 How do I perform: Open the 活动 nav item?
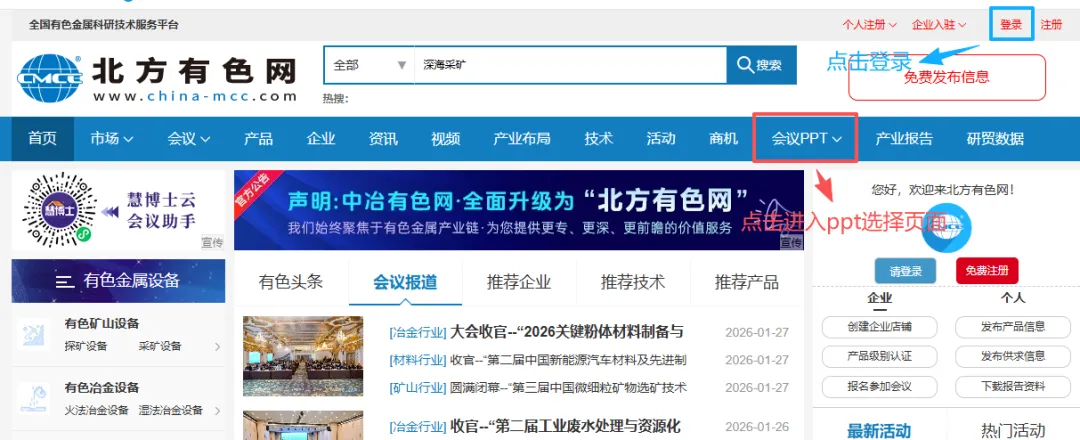click(x=661, y=138)
